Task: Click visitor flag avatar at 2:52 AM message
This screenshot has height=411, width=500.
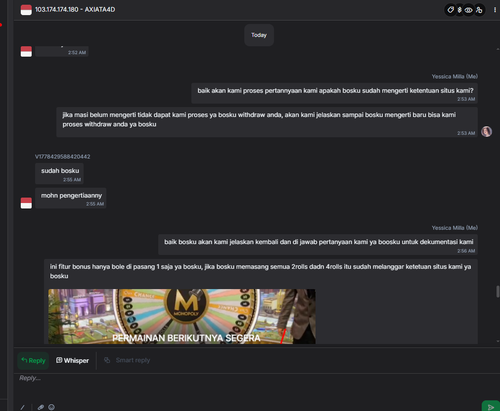Action: (26, 52)
